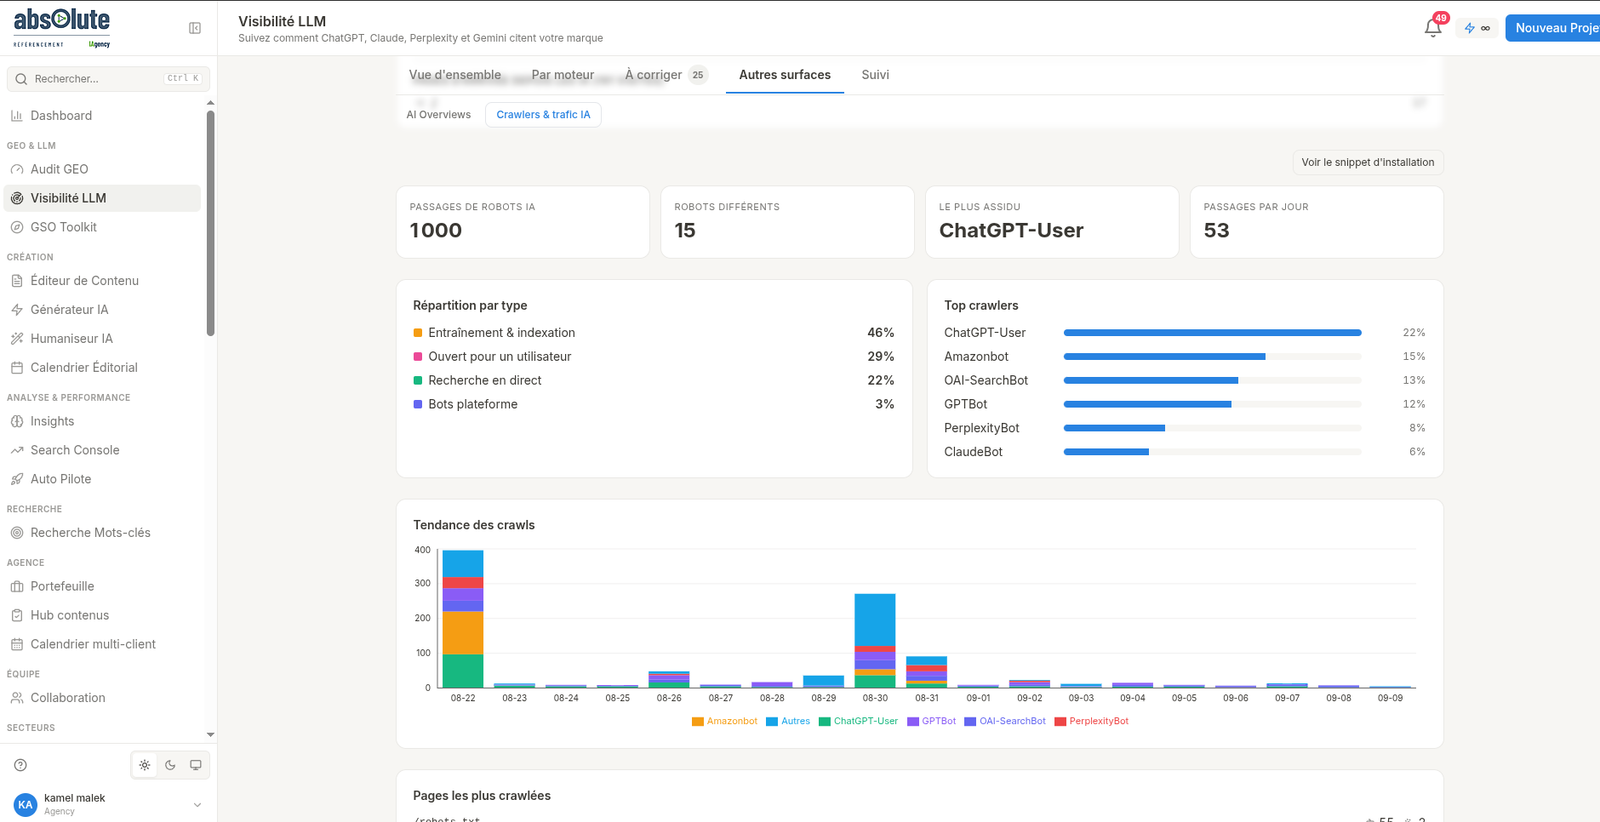The image size is (1600, 822).
Task: Click Voir le snippet d'installation button
Action: 1368,162
